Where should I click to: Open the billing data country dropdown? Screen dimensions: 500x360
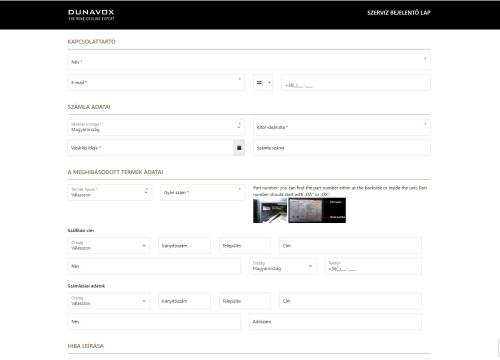109,301
